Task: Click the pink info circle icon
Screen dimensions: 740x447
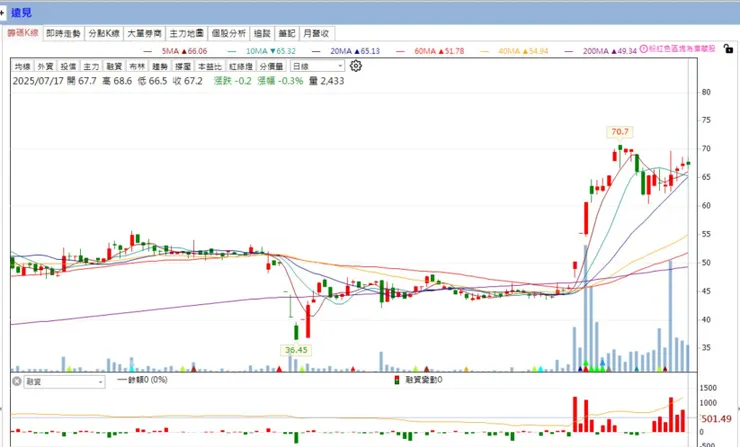Action: (644, 49)
